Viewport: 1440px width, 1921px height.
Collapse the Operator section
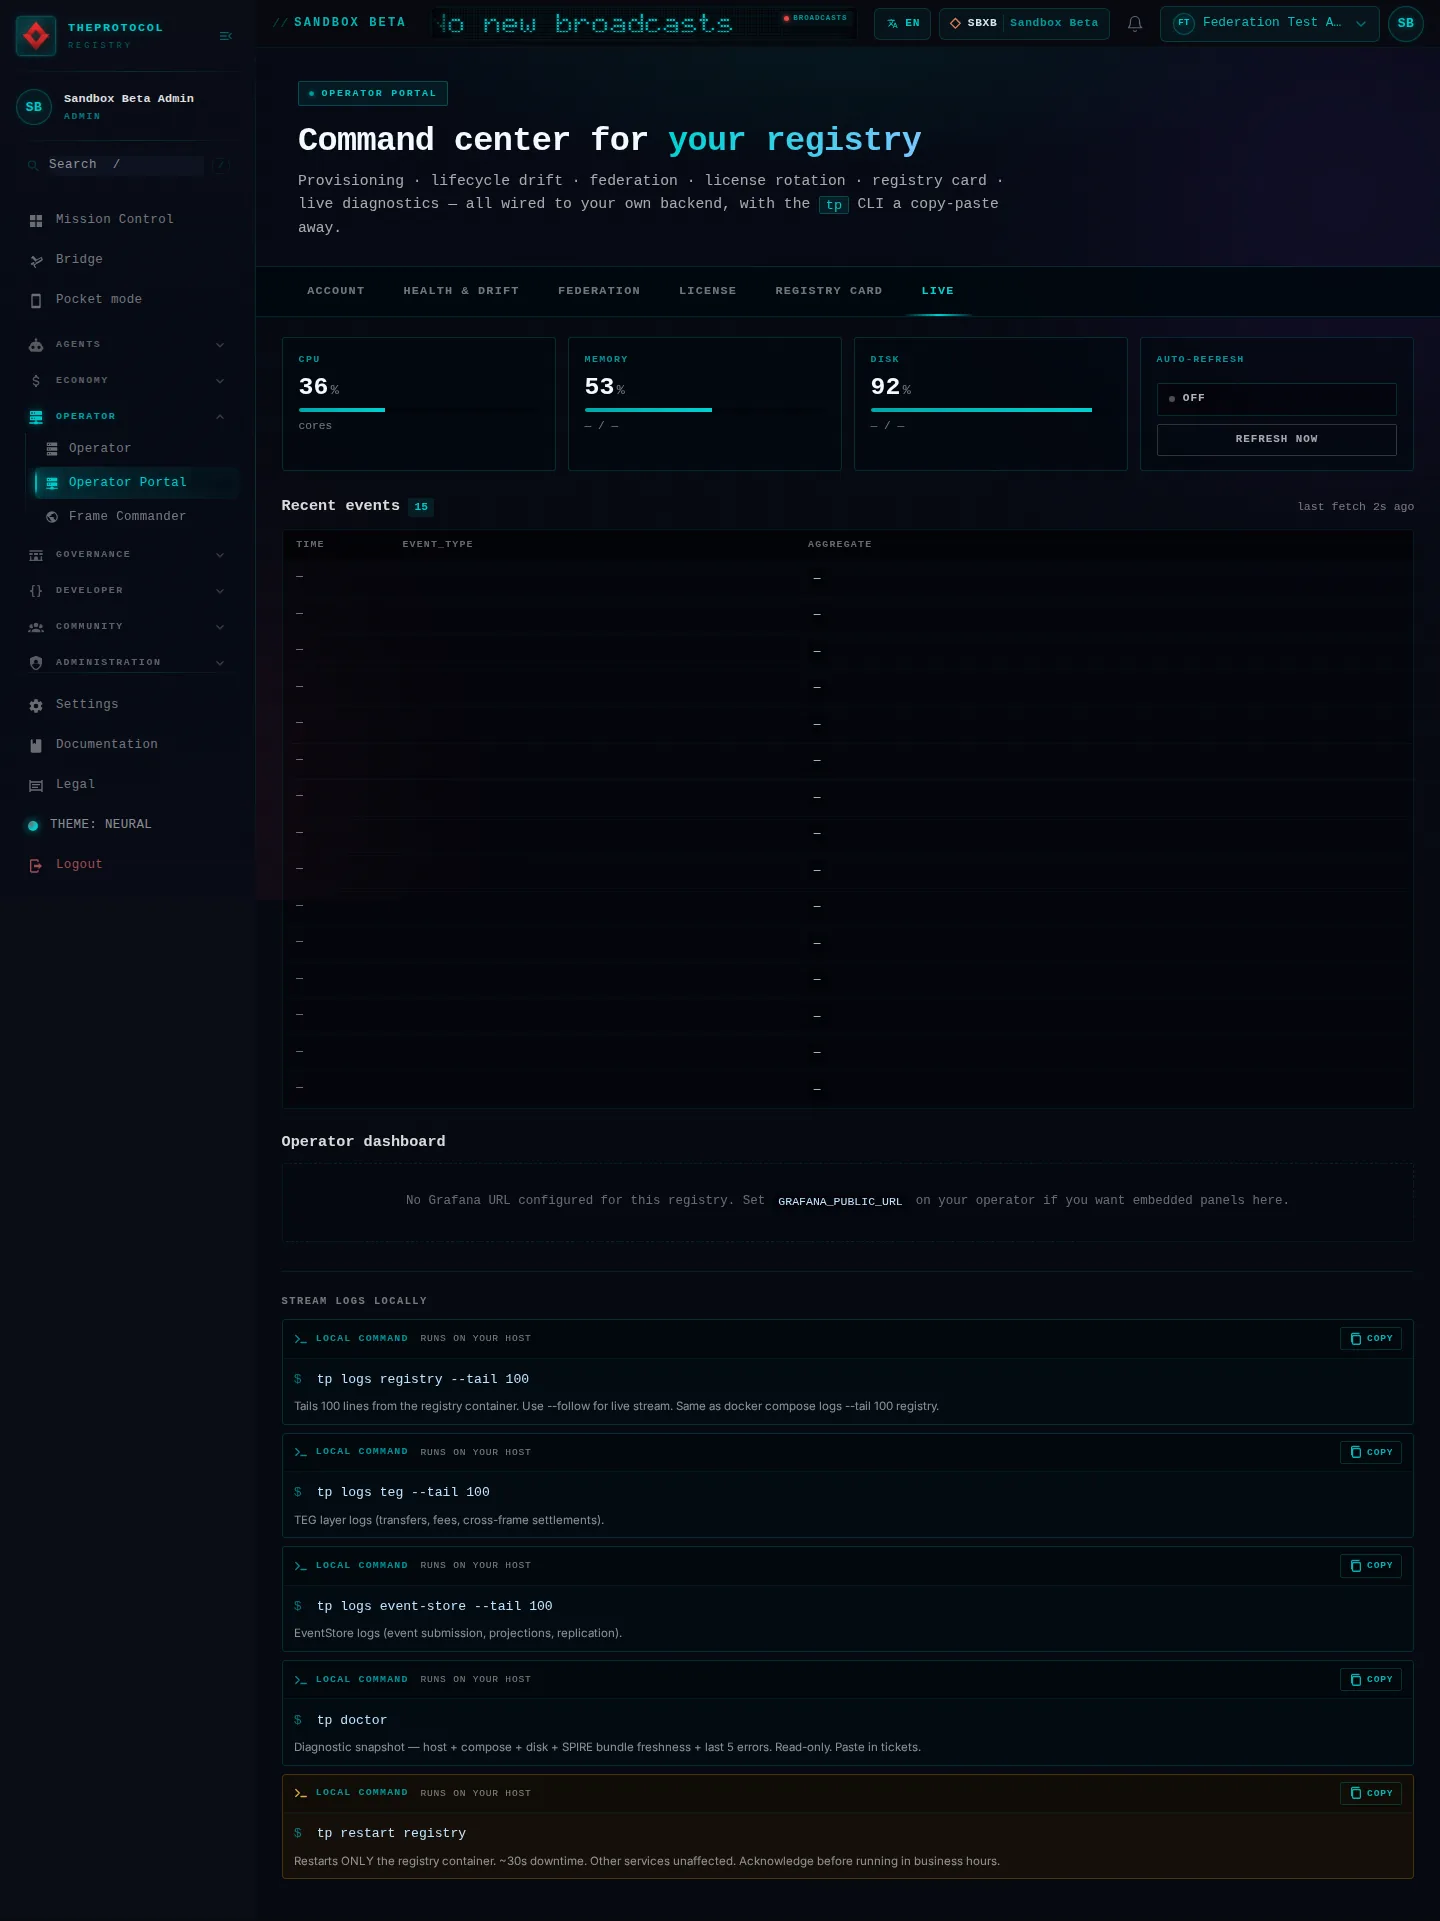pyautogui.click(x=127, y=417)
